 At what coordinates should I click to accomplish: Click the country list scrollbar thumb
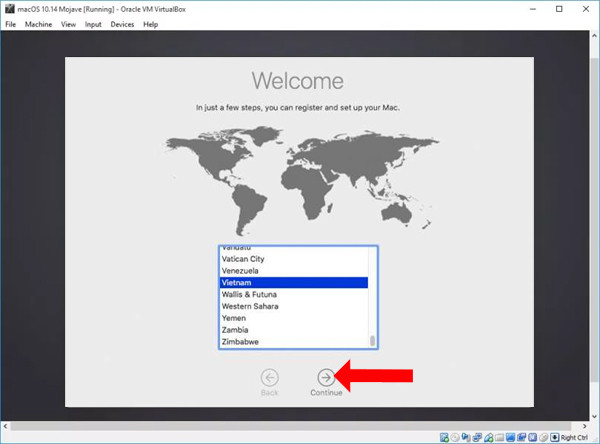pyautogui.click(x=372, y=341)
